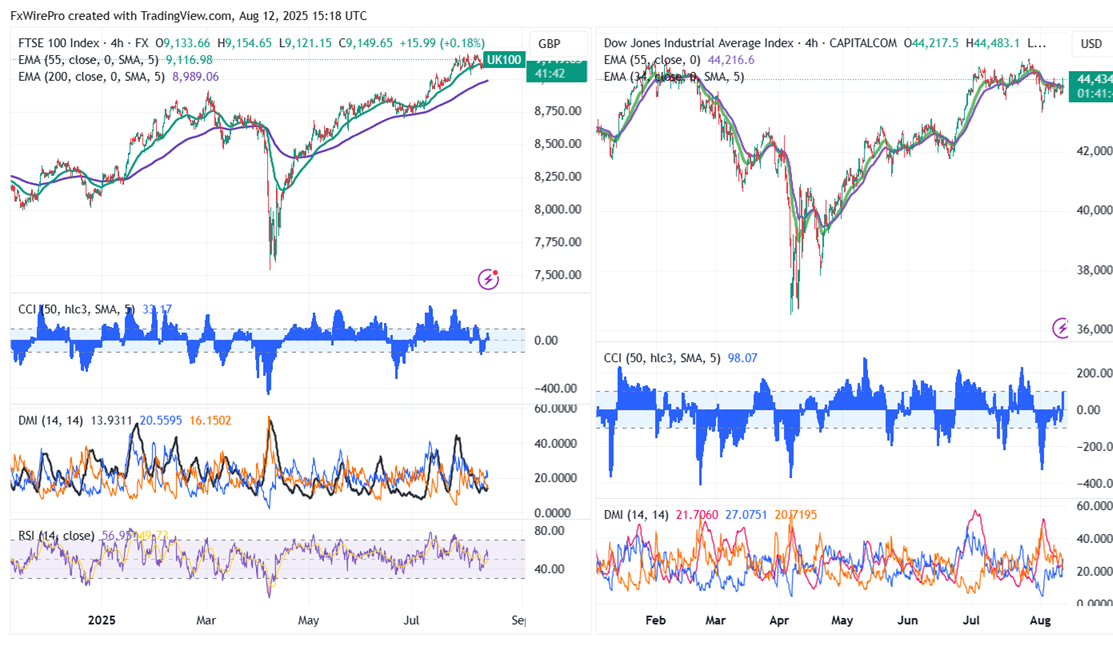Click the Dow Jones high value H44,483.1
Image resolution: width=1113 pixels, height=648 pixels.
click(992, 43)
